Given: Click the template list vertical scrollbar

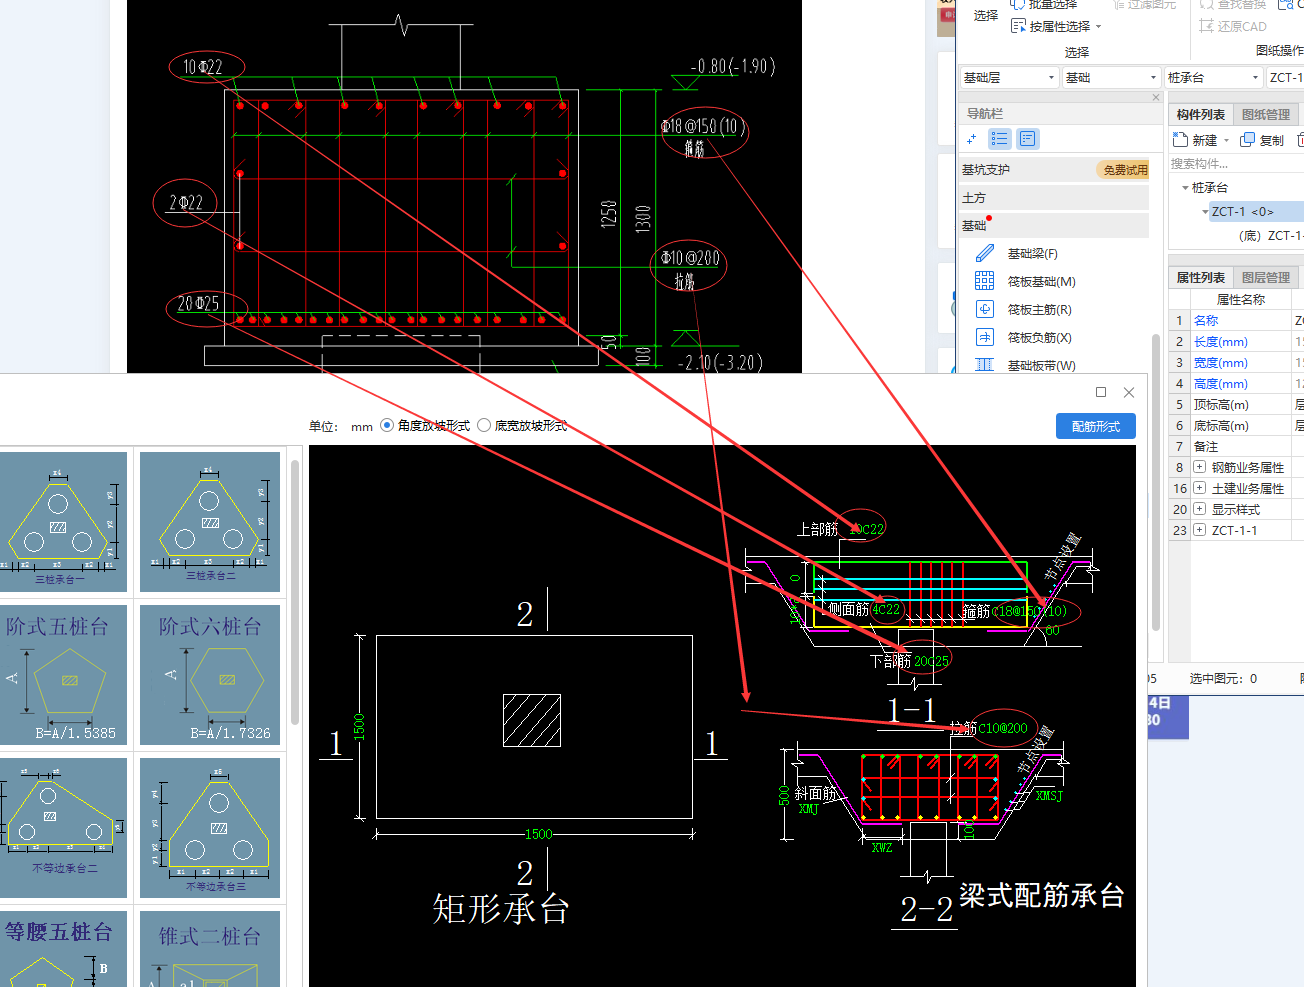Looking at the screenshot, I should [295, 592].
